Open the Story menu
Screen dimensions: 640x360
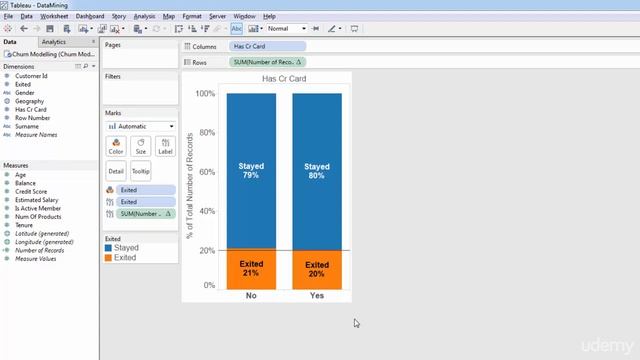[x=119, y=16]
